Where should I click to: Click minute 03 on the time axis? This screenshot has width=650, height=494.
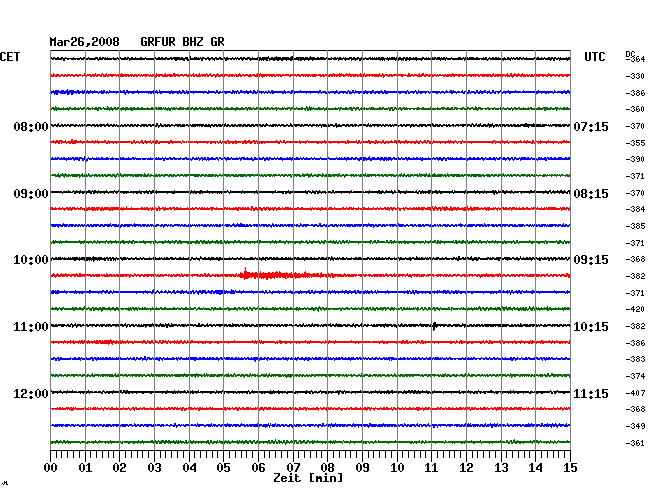pos(154,468)
